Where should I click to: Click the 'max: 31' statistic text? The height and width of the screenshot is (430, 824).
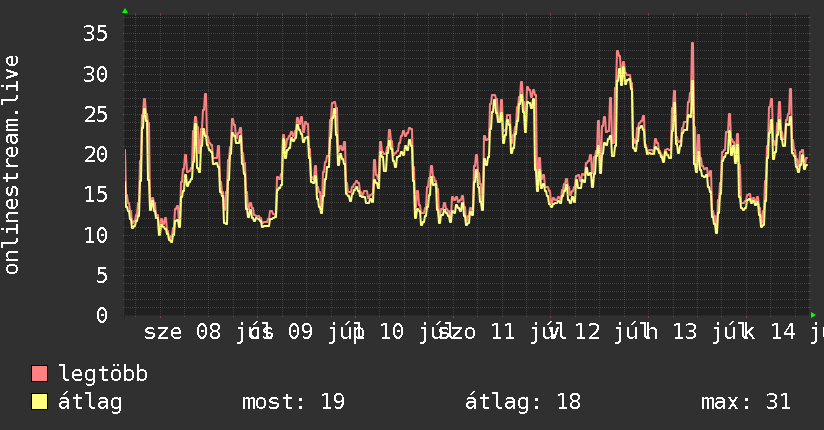[746, 402]
